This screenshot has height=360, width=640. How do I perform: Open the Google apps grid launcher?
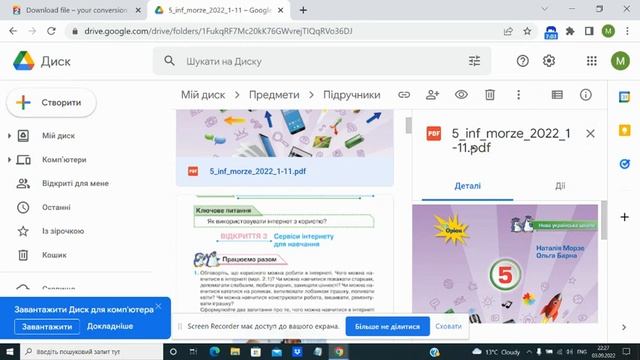(591, 61)
